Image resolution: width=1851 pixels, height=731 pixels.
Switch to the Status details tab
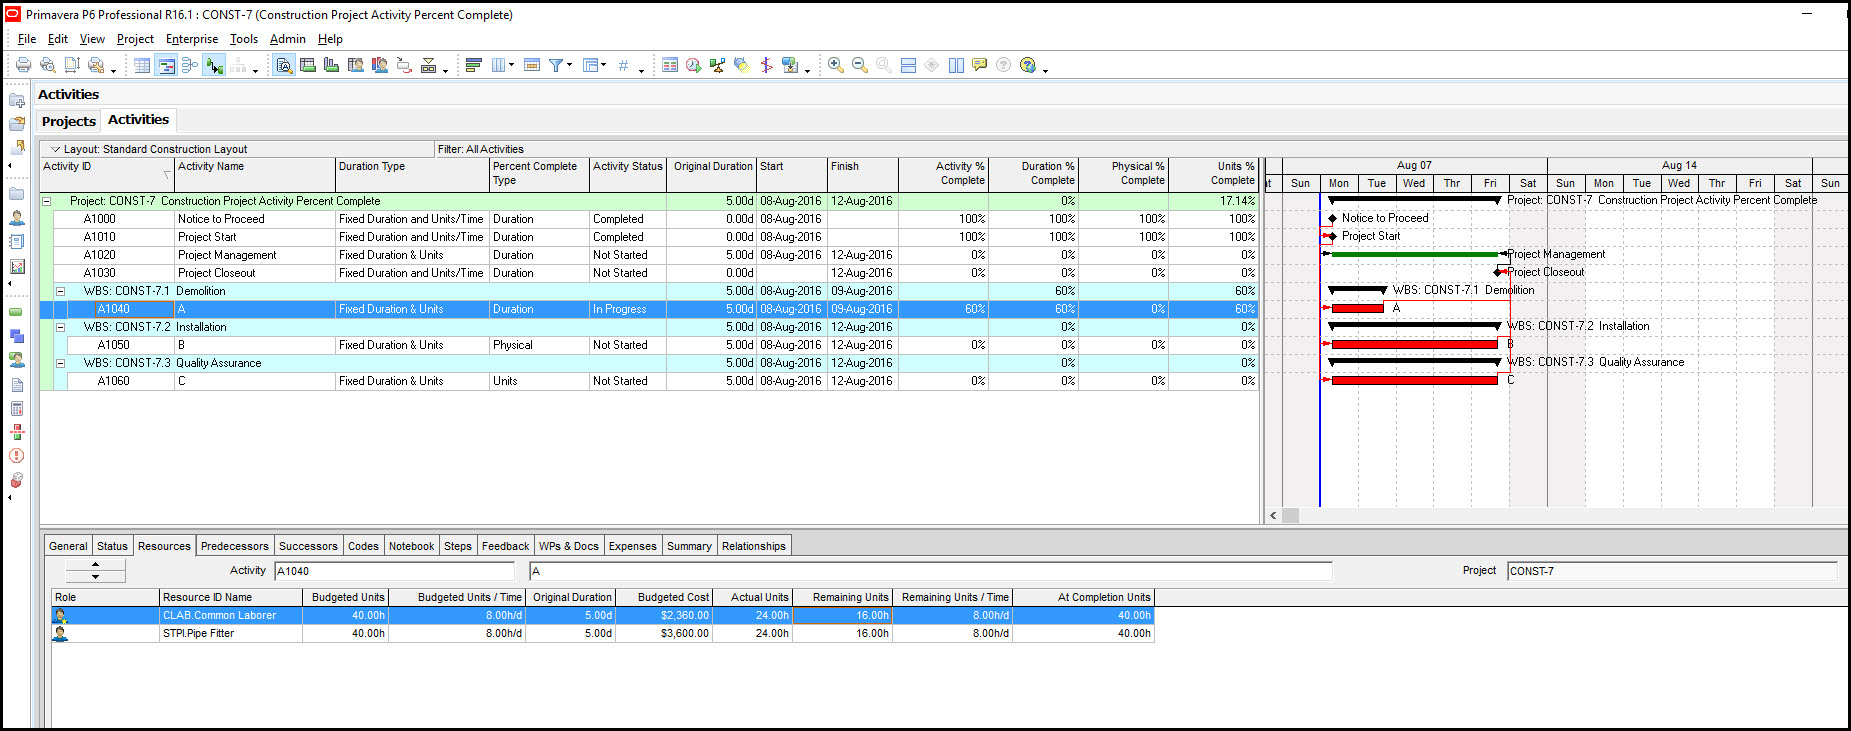112,546
